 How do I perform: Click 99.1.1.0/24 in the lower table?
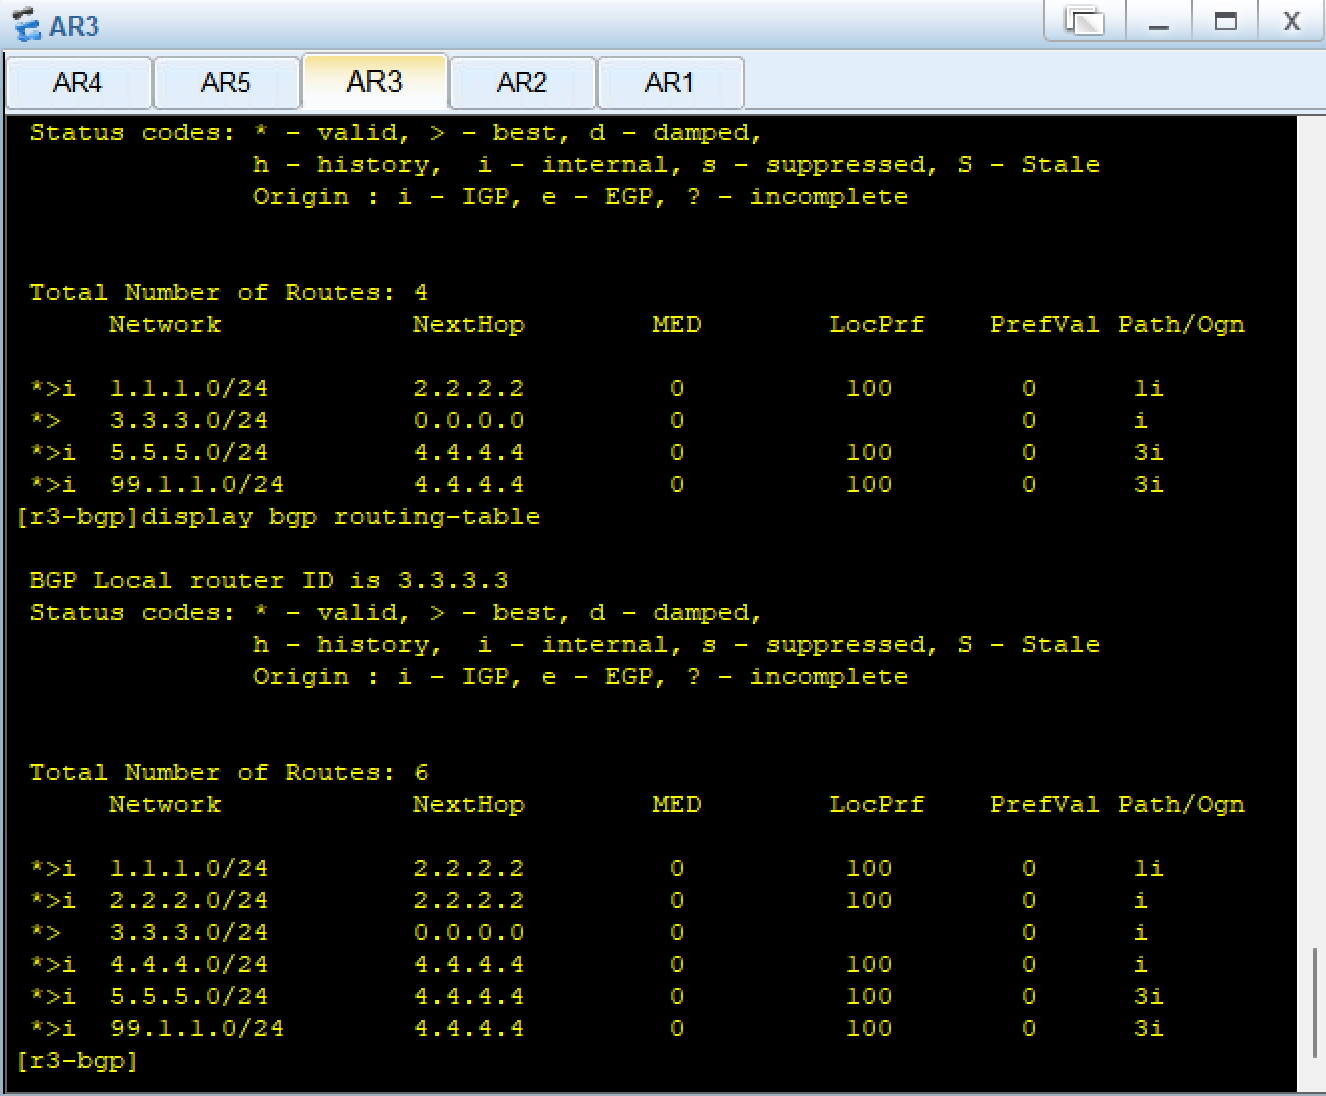197,1029
